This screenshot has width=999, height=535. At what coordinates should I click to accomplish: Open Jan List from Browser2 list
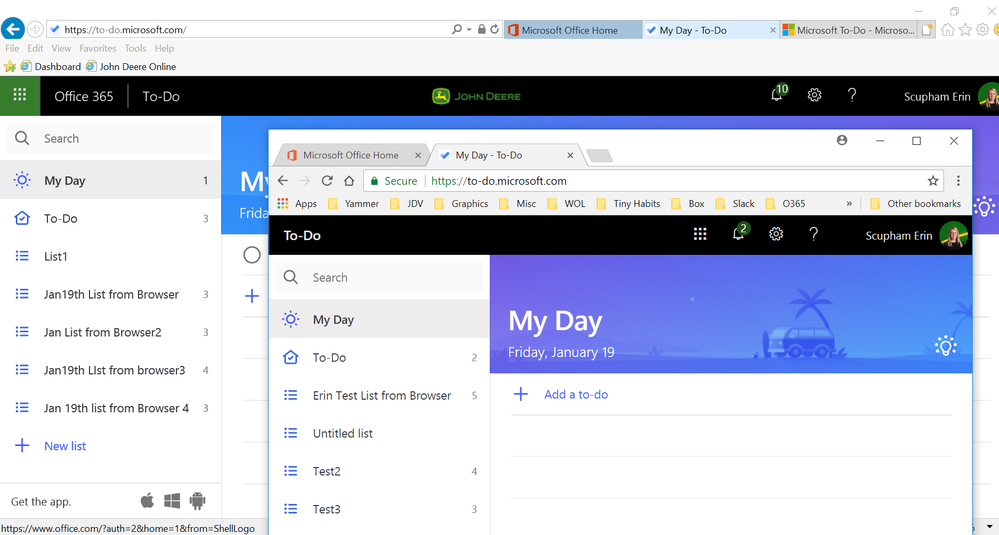point(110,332)
